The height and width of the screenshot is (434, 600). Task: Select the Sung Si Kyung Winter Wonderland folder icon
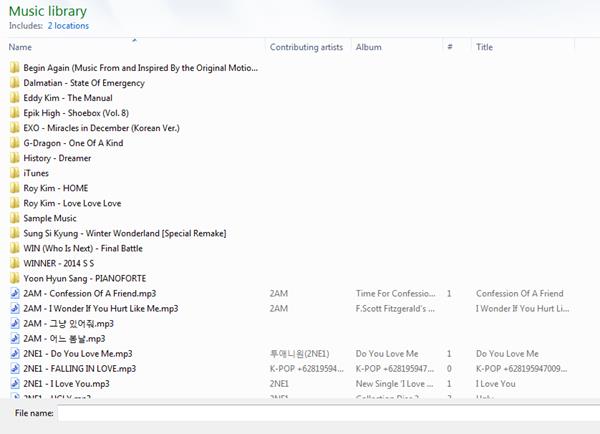[15, 233]
